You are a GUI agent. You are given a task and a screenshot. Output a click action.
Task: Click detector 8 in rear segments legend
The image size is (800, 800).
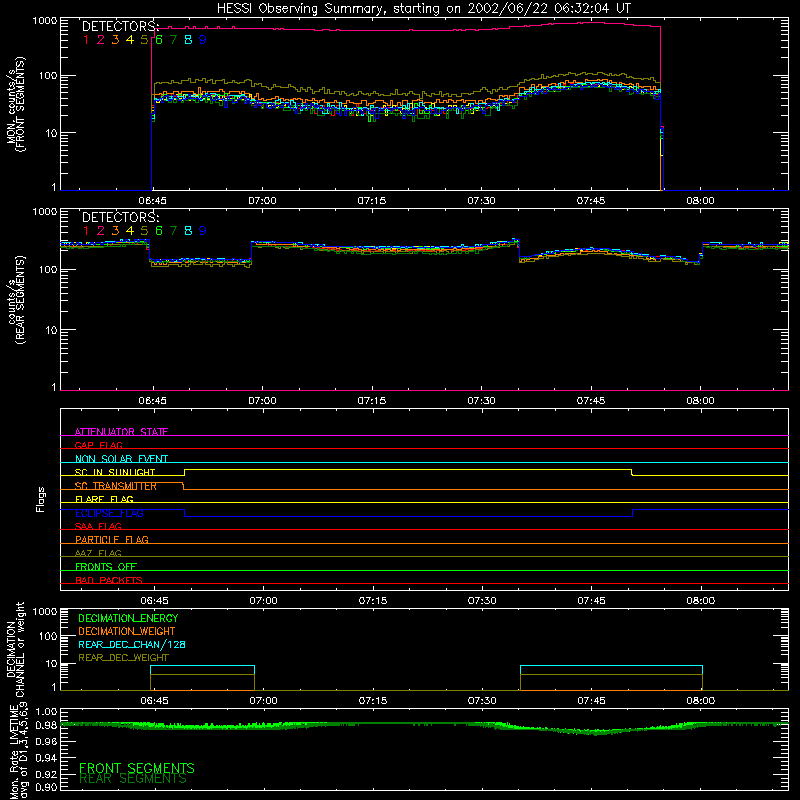188,231
